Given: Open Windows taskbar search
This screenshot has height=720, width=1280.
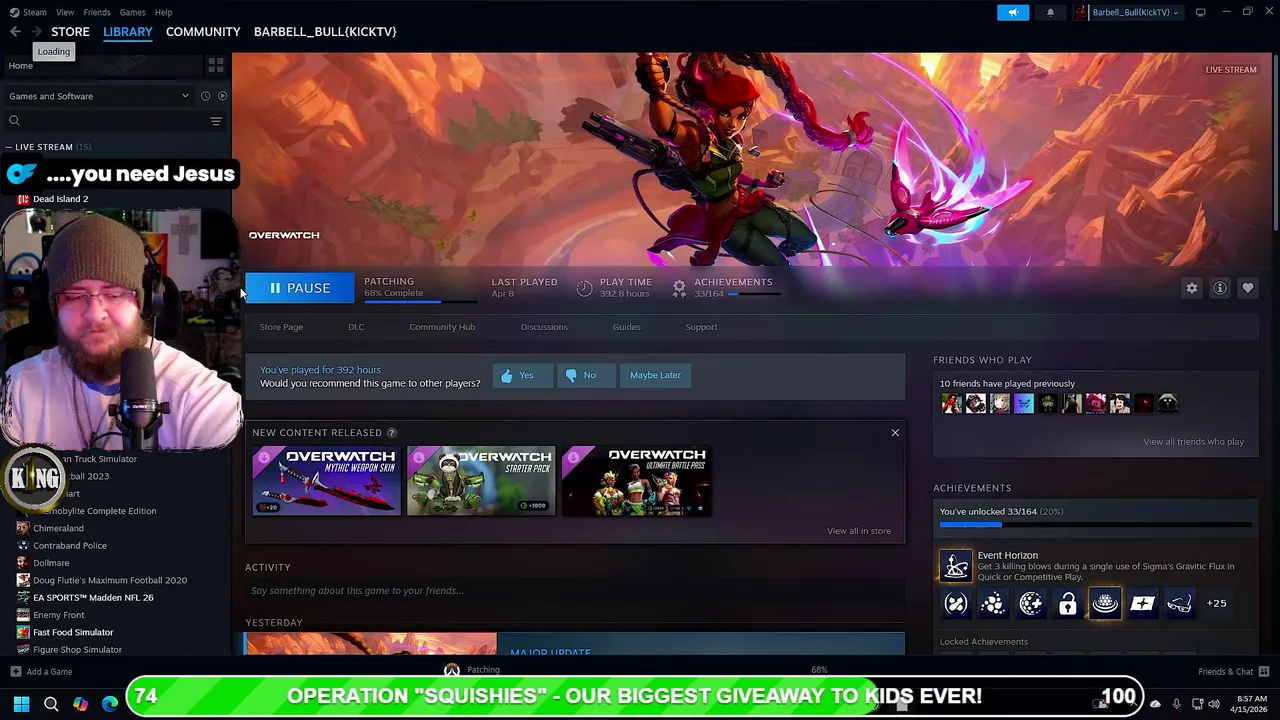Looking at the screenshot, I should click(51, 703).
